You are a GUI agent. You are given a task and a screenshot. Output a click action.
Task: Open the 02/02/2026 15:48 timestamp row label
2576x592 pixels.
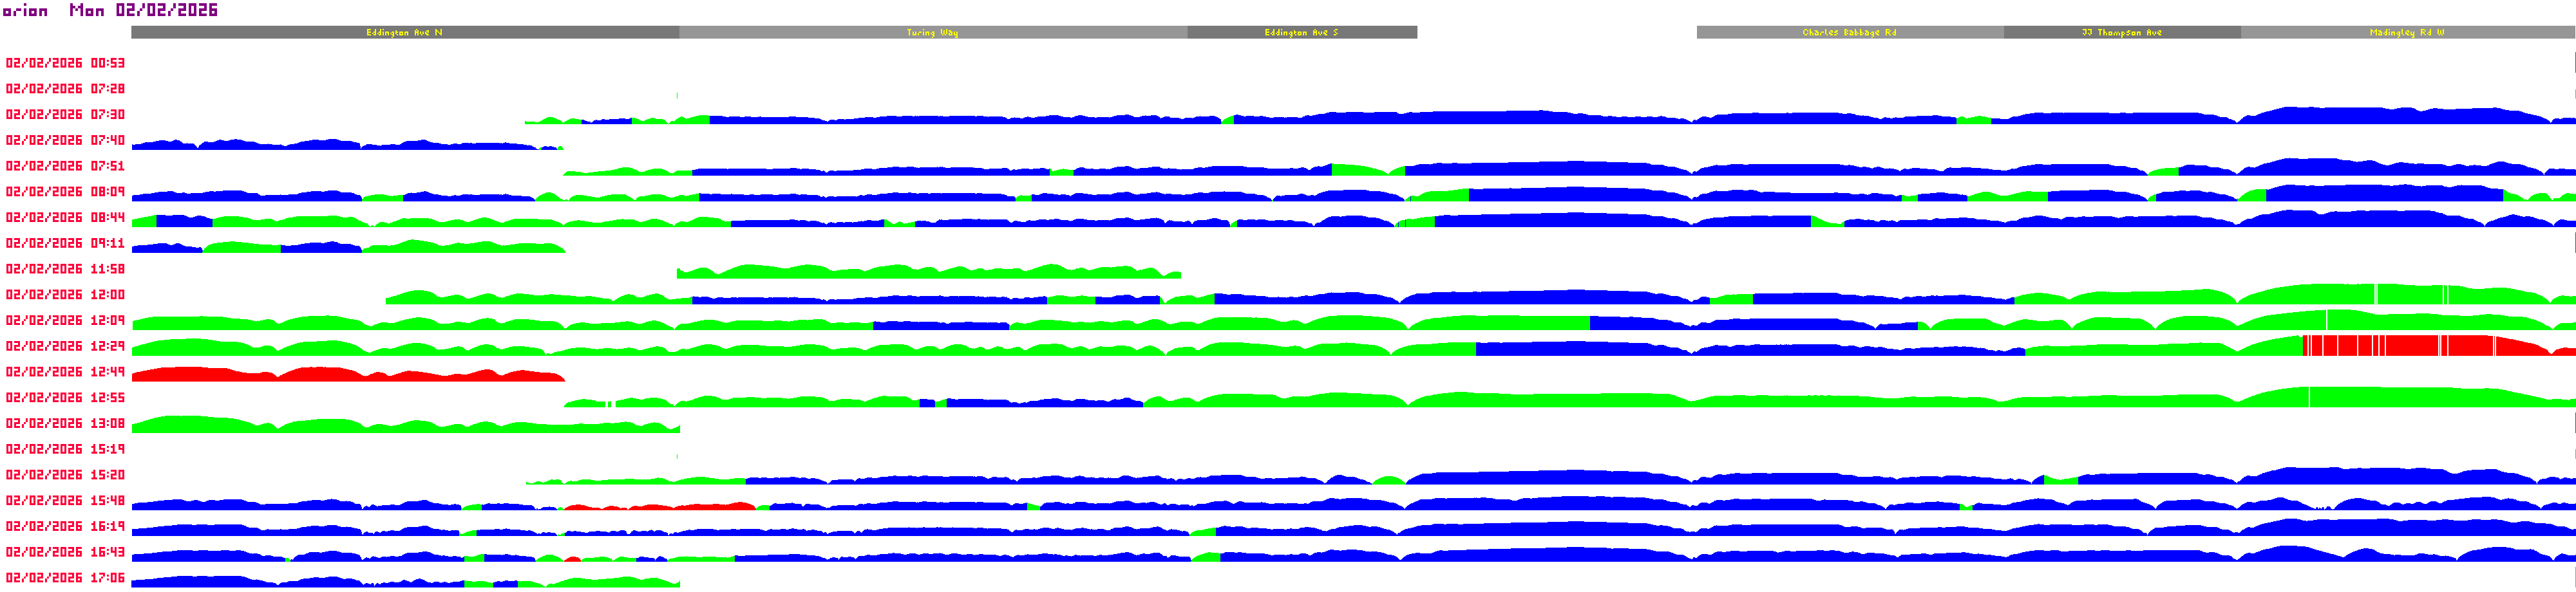pos(65,501)
